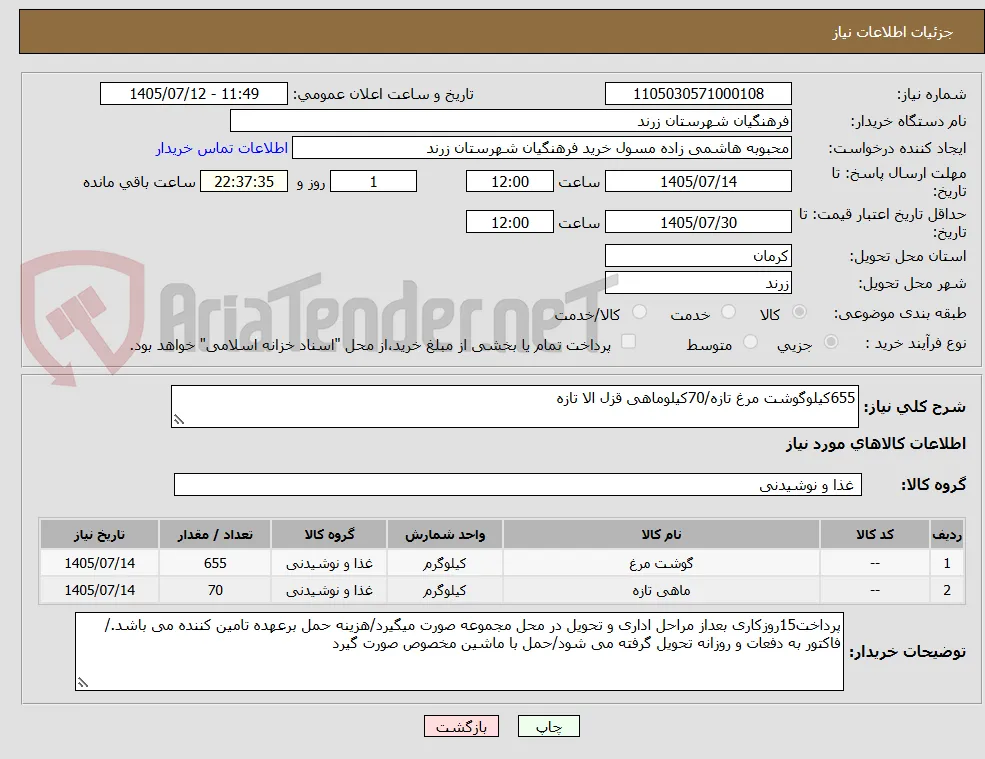The width and height of the screenshot is (985, 759).
Task: Click the goods group field غذا و نوشیدنی
Action: coord(518,484)
